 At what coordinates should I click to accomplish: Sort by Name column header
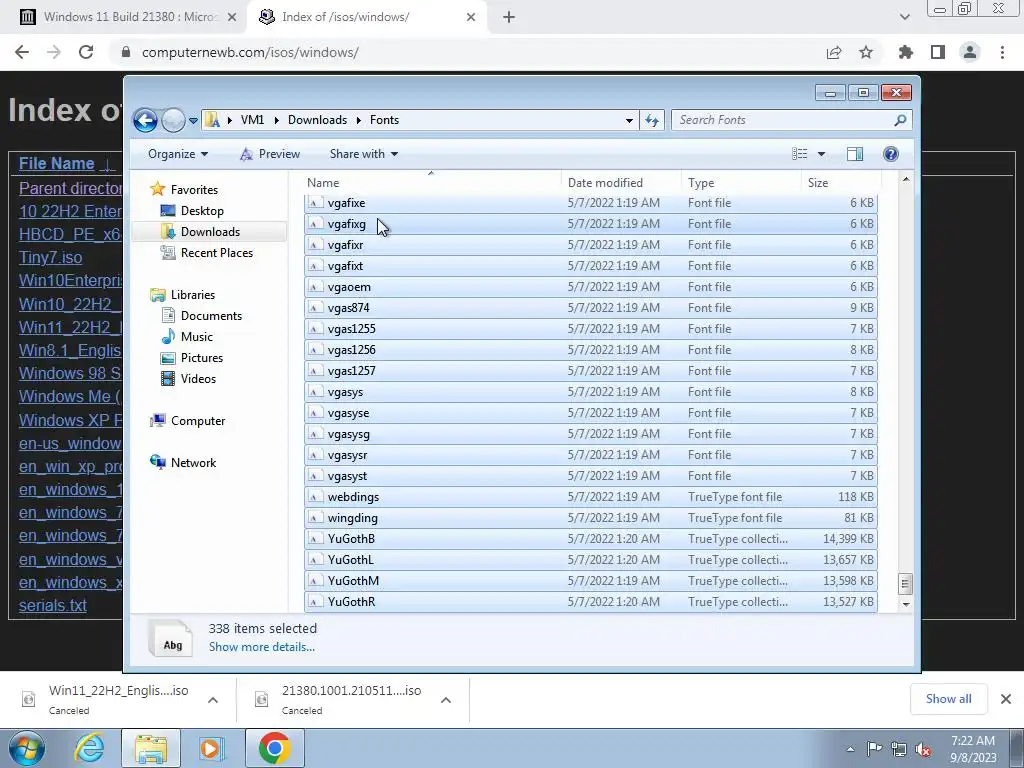(431, 183)
